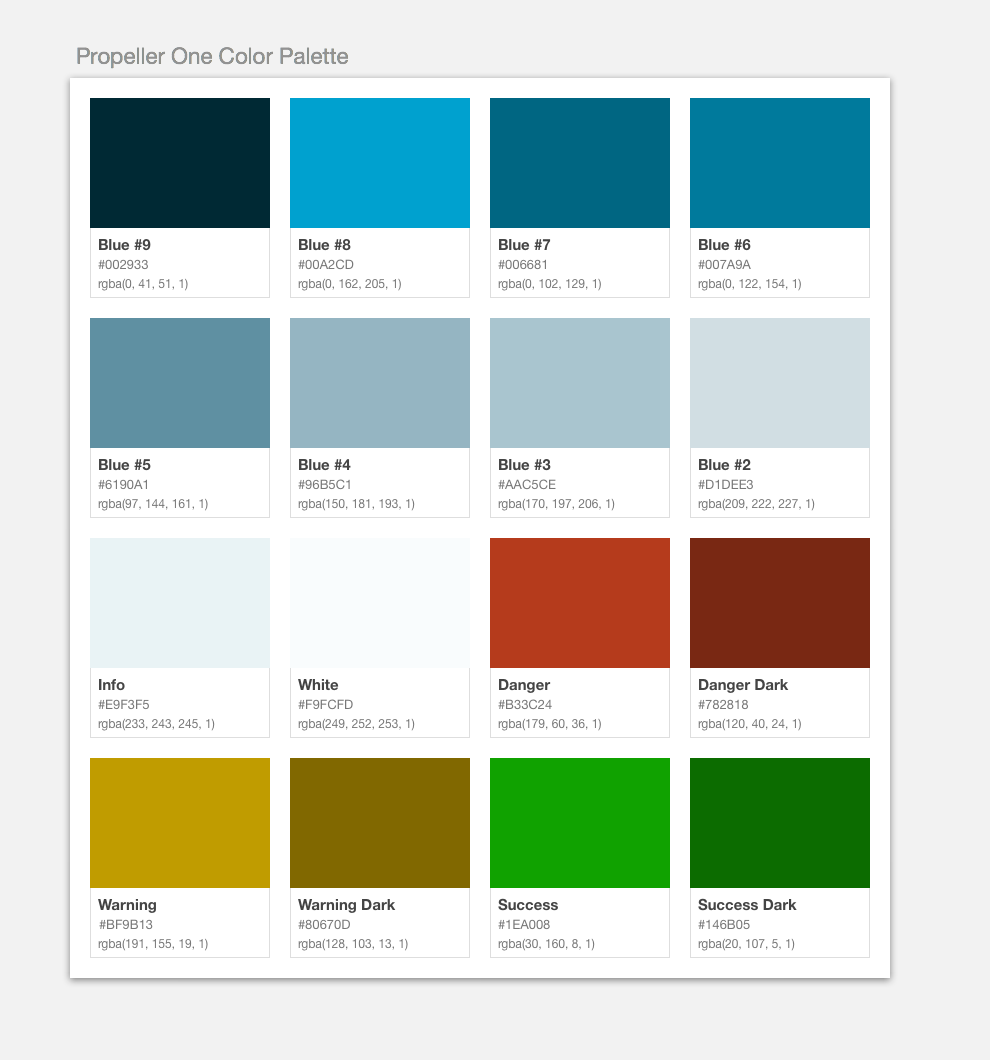Select the Danger Dark color swatch
Viewport: 990px width, 1060px height.
pyautogui.click(x=780, y=603)
